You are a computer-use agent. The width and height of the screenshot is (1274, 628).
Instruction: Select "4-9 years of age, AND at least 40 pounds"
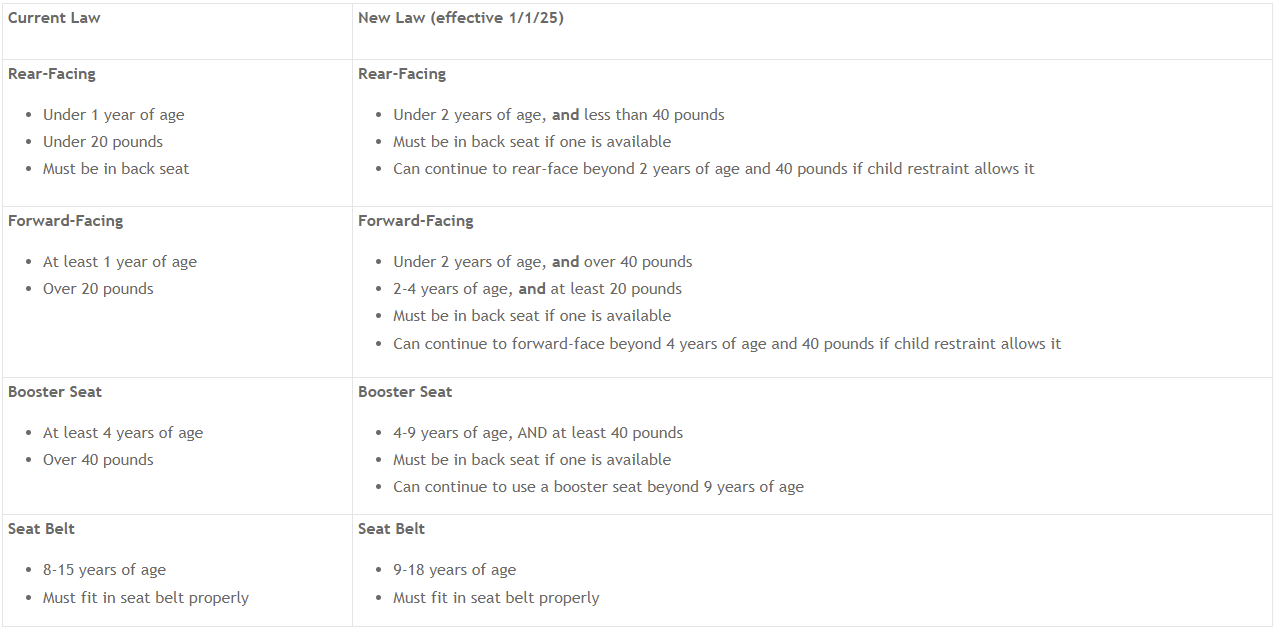(x=538, y=433)
